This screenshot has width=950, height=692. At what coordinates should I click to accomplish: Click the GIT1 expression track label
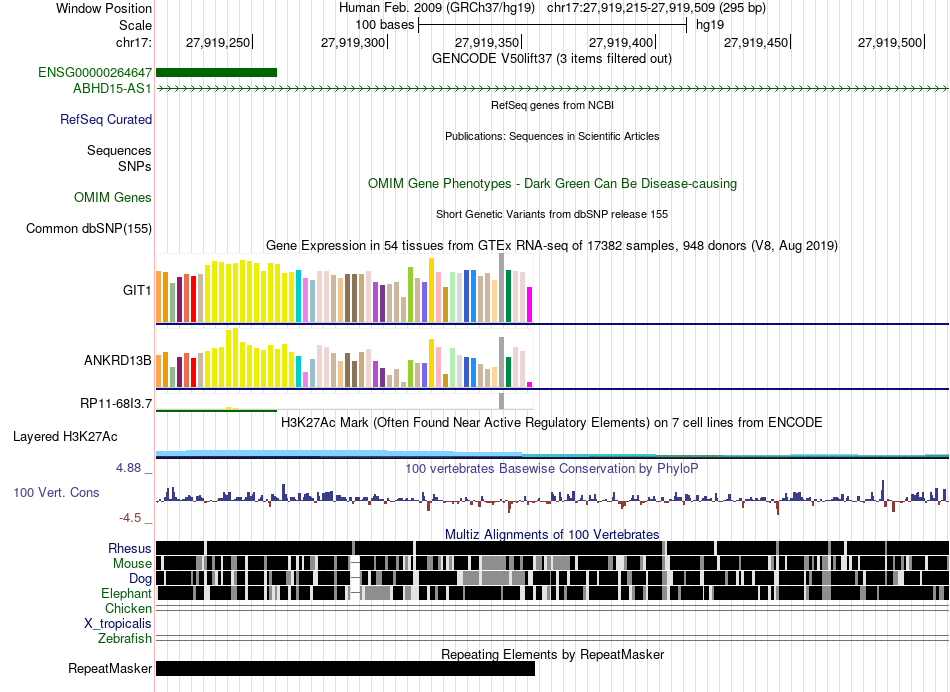[137, 290]
